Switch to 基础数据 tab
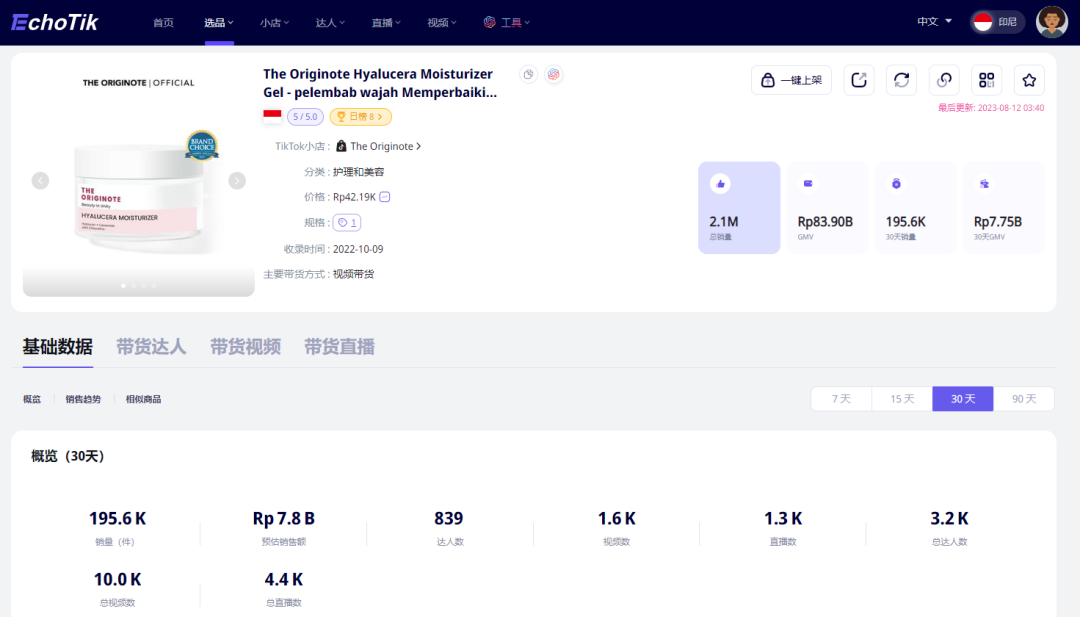Screen dimensions: 1080x617 (x=58, y=346)
